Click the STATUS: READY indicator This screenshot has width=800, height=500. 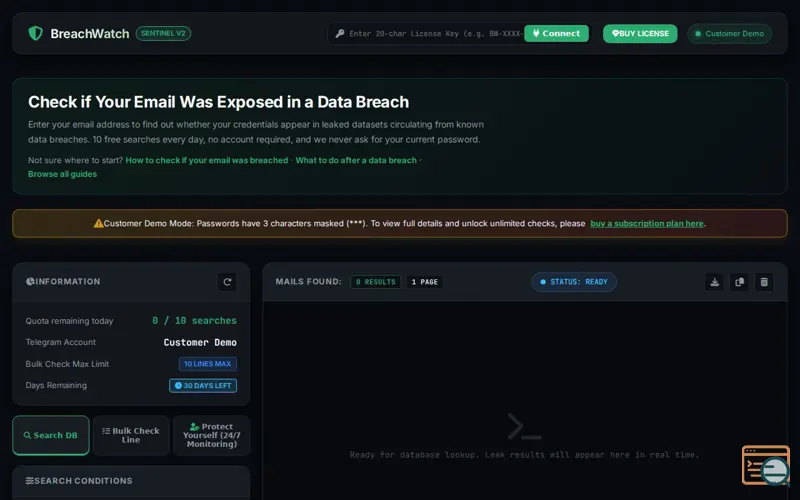point(573,282)
